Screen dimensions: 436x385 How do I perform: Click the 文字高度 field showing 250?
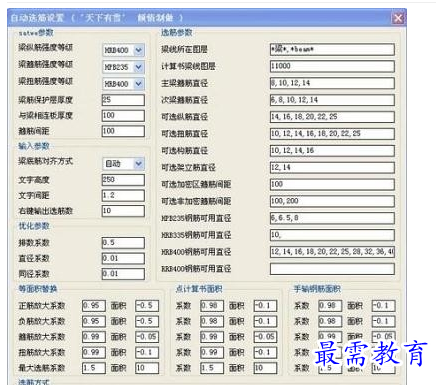click(123, 180)
